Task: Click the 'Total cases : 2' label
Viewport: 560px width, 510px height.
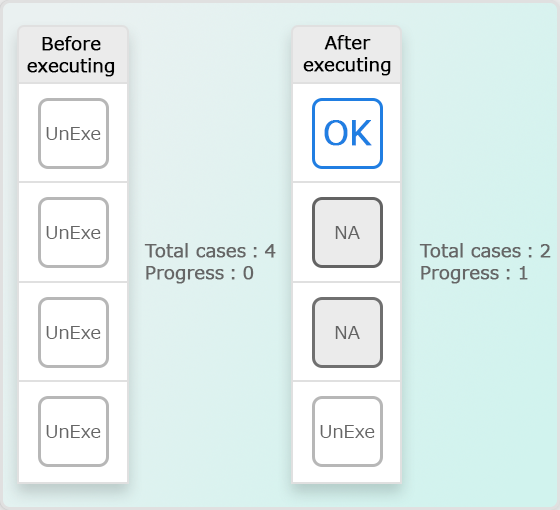Action: pos(485,251)
